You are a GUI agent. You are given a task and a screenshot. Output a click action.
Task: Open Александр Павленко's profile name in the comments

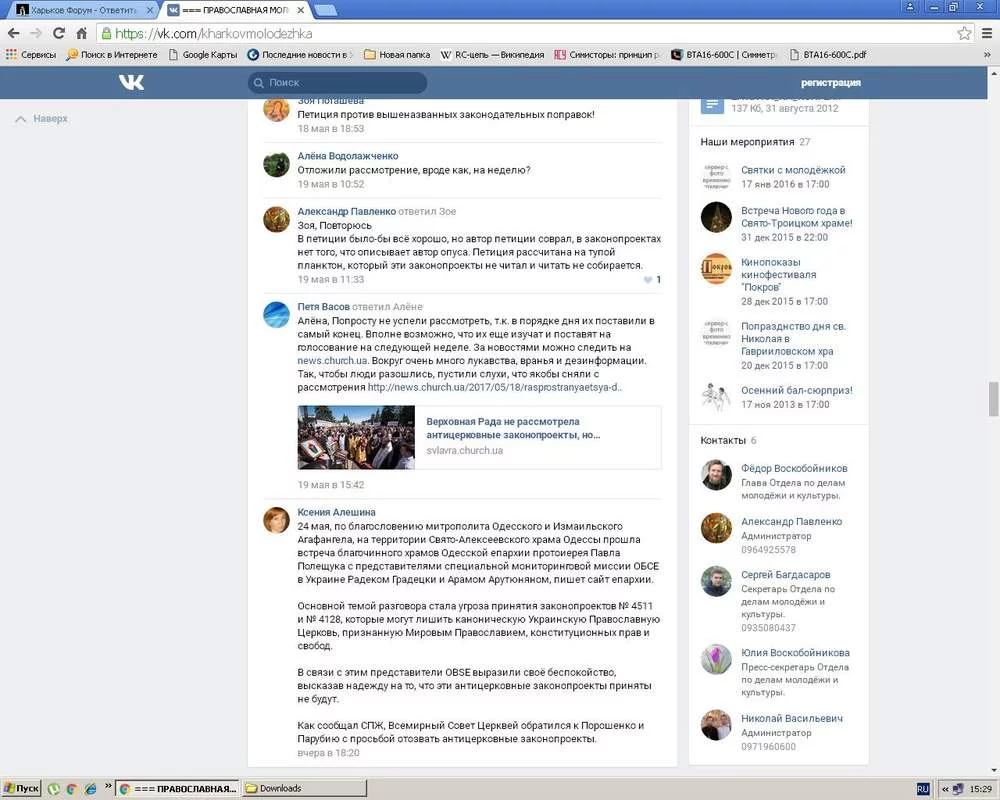pos(346,211)
